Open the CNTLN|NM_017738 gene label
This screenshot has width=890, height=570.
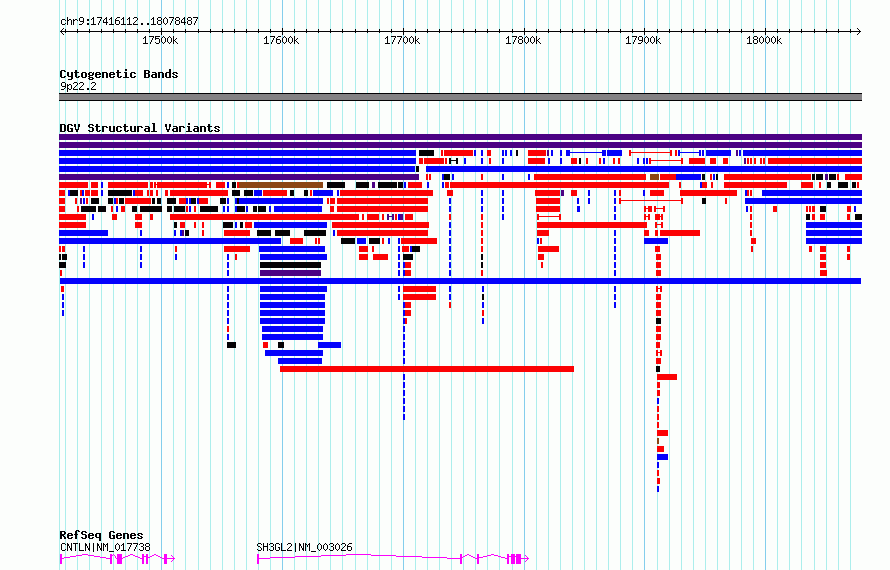pyautogui.click(x=106, y=547)
